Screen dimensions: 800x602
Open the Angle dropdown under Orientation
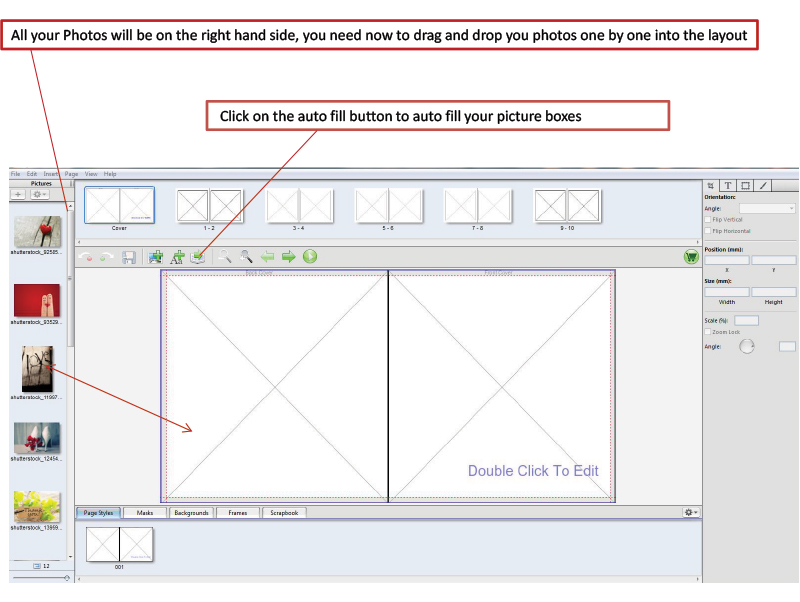coord(767,208)
